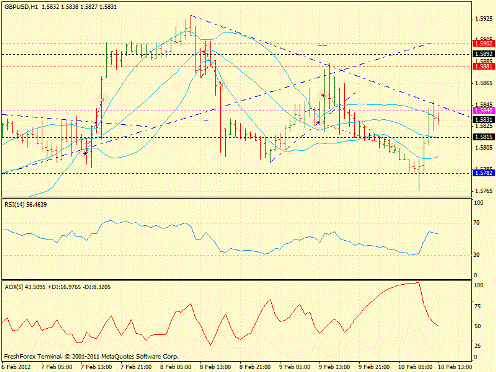
Task: Click the red 1.5881 price level tag
Action: (483, 67)
